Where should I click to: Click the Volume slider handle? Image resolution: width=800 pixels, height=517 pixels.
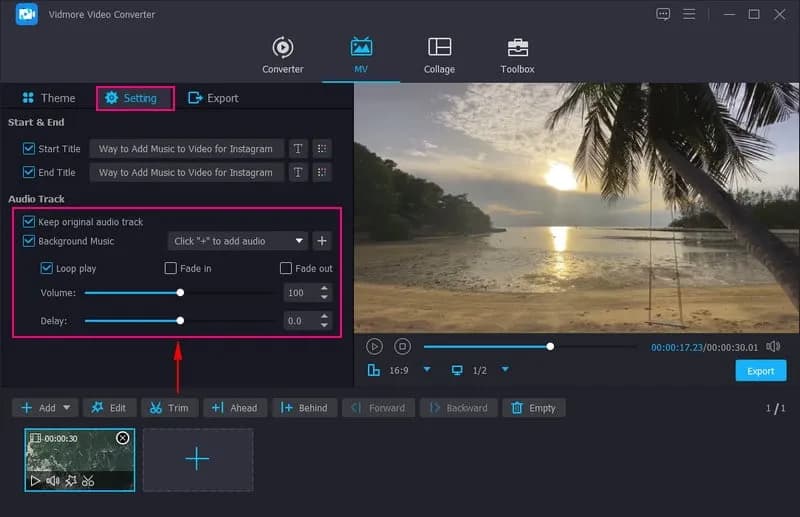pos(180,293)
